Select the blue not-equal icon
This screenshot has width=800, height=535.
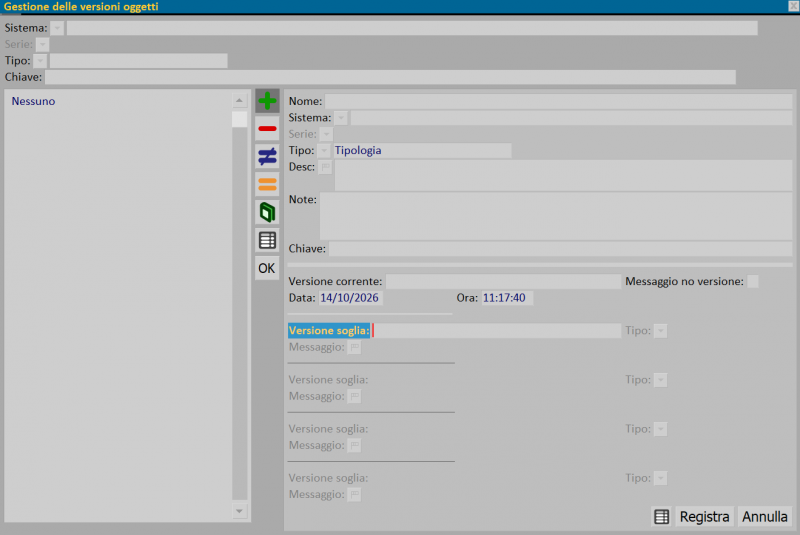pyautogui.click(x=267, y=157)
